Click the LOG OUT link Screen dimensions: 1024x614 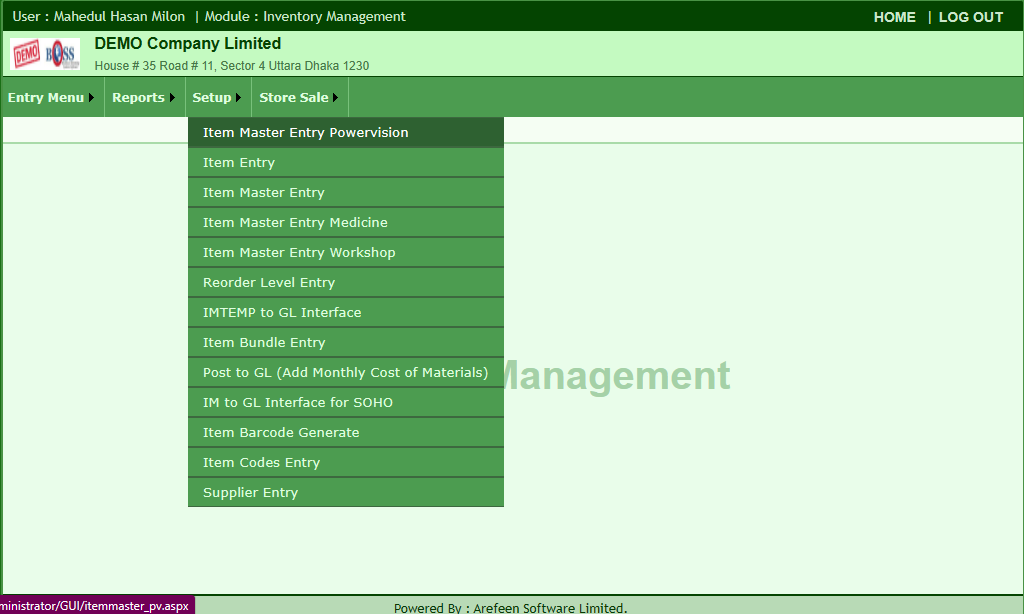[970, 18]
